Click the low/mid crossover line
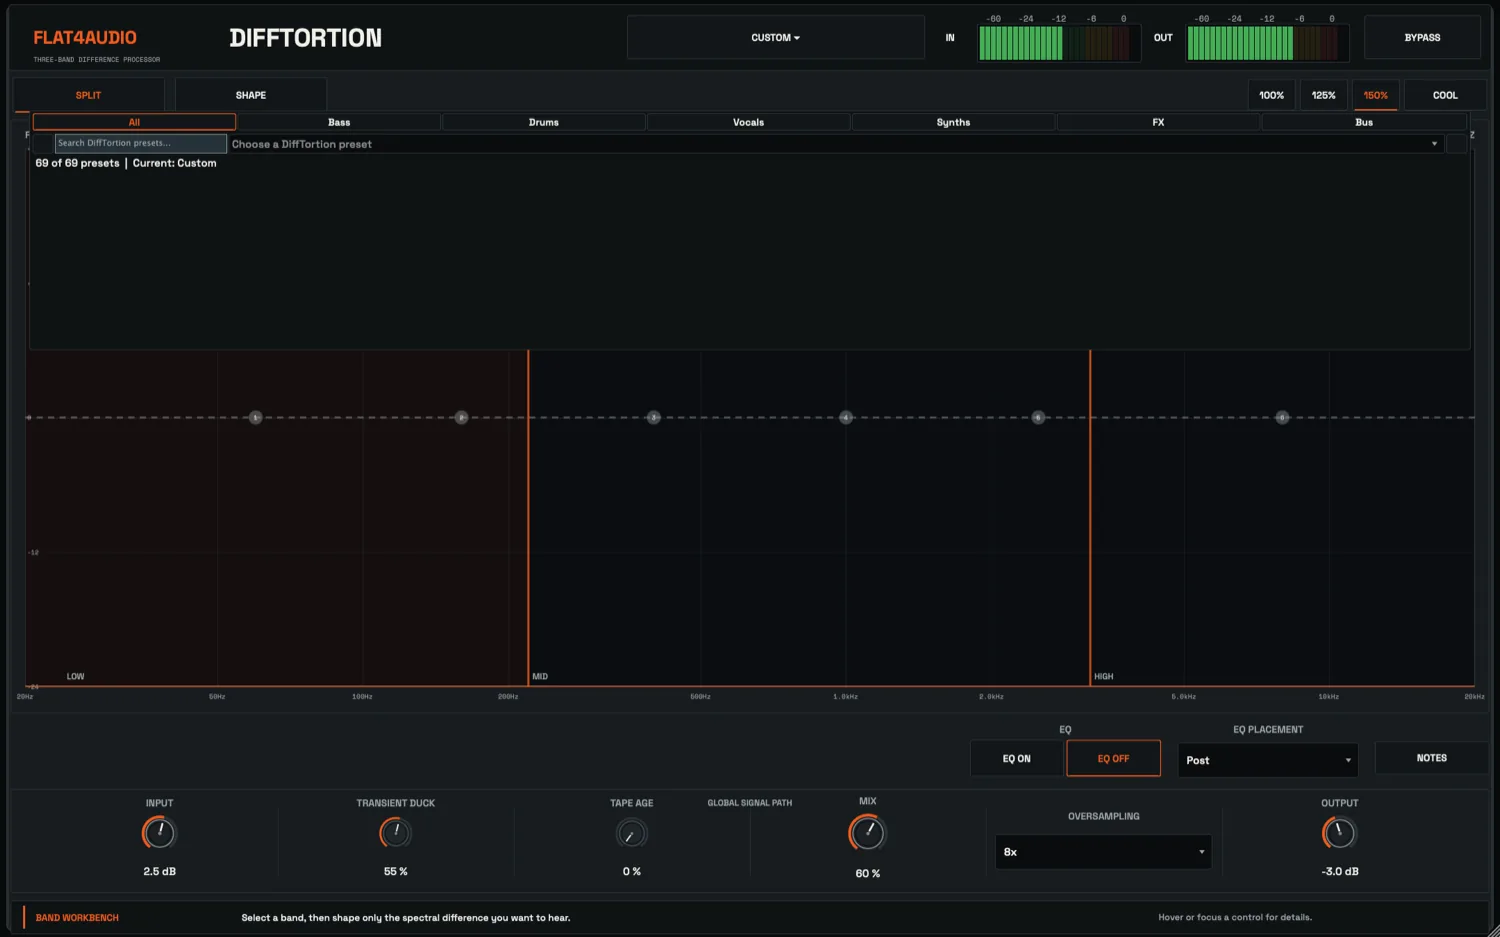This screenshot has height=937, width=1500. pyautogui.click(x=528, y=518)
